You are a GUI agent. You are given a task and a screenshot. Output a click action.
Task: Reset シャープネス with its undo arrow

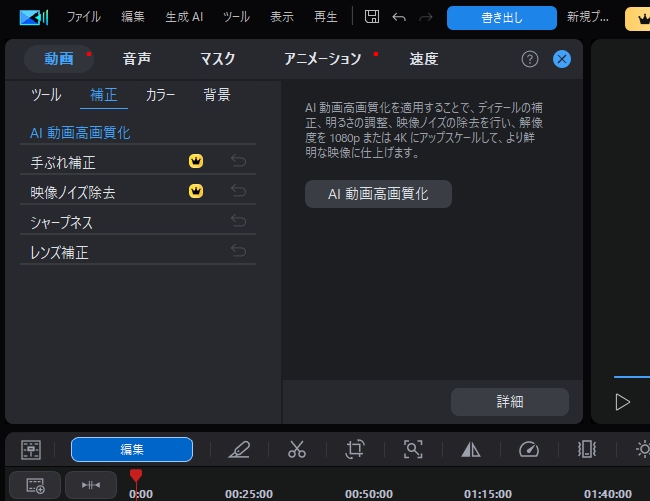click(x=238, y=221)
